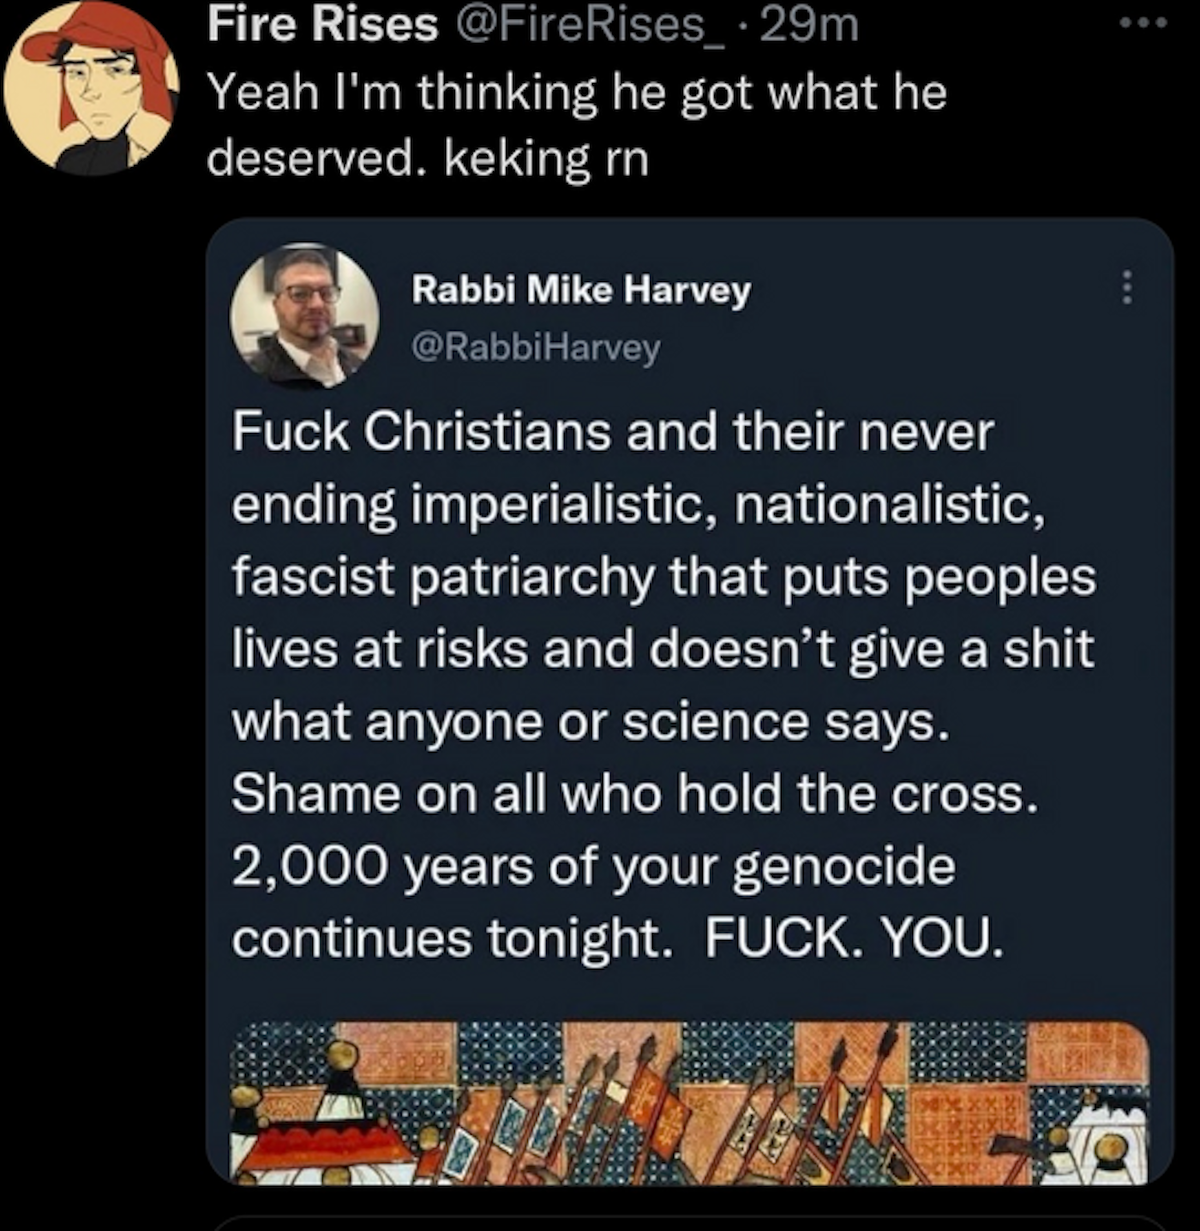Click the 29m tweet timestamp
This screenshot has width=1200, height=1231.
(809, 25)
